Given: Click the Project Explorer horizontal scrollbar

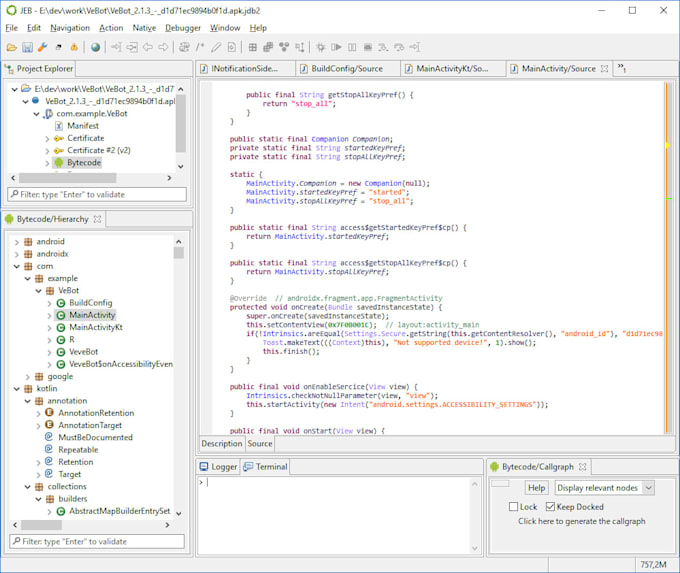Looking at the screenshot, I should point(67,178).
